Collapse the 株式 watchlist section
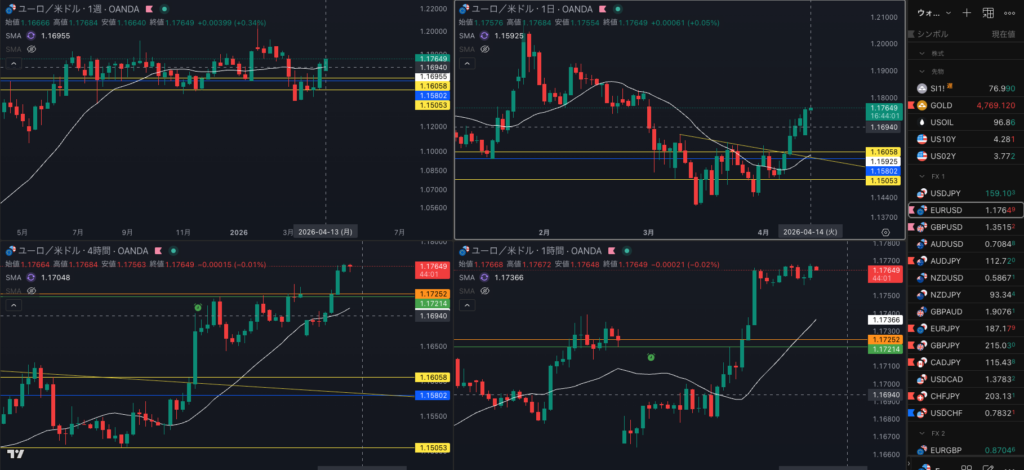 922,54
